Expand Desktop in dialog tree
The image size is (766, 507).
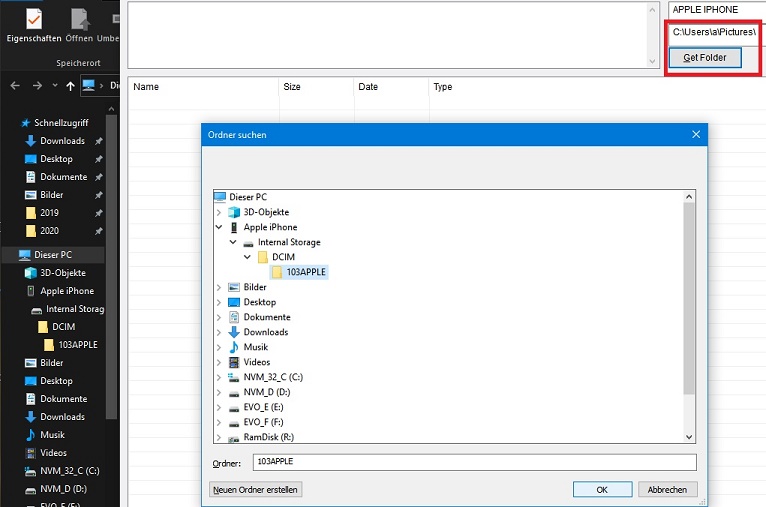(x=219, y=302)
